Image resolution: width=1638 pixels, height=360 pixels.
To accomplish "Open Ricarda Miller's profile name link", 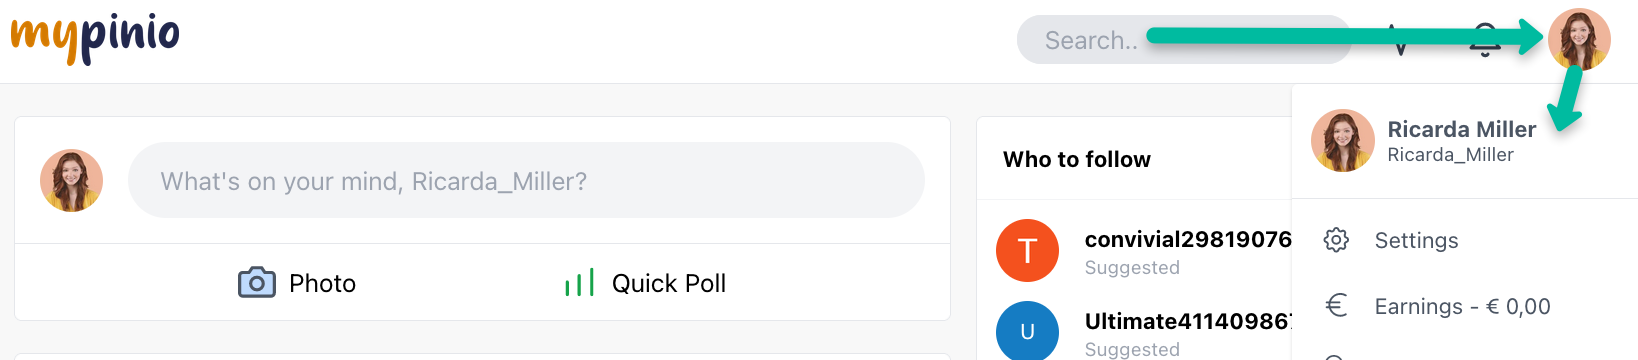I will 1461,129.
